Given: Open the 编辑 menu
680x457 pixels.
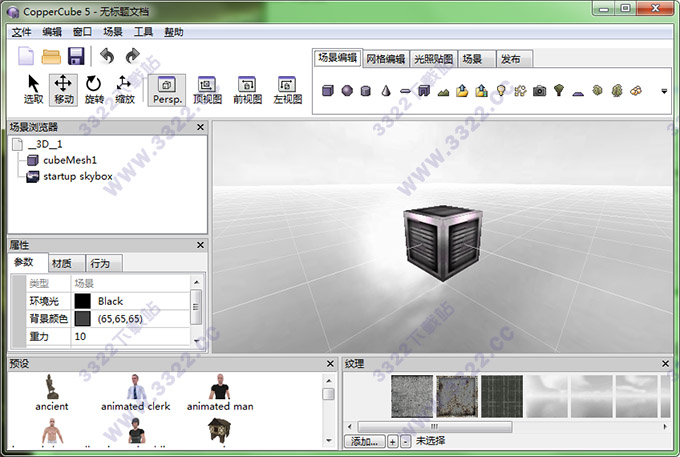Looking at the screenshot, I should click(x=52, y=32).
